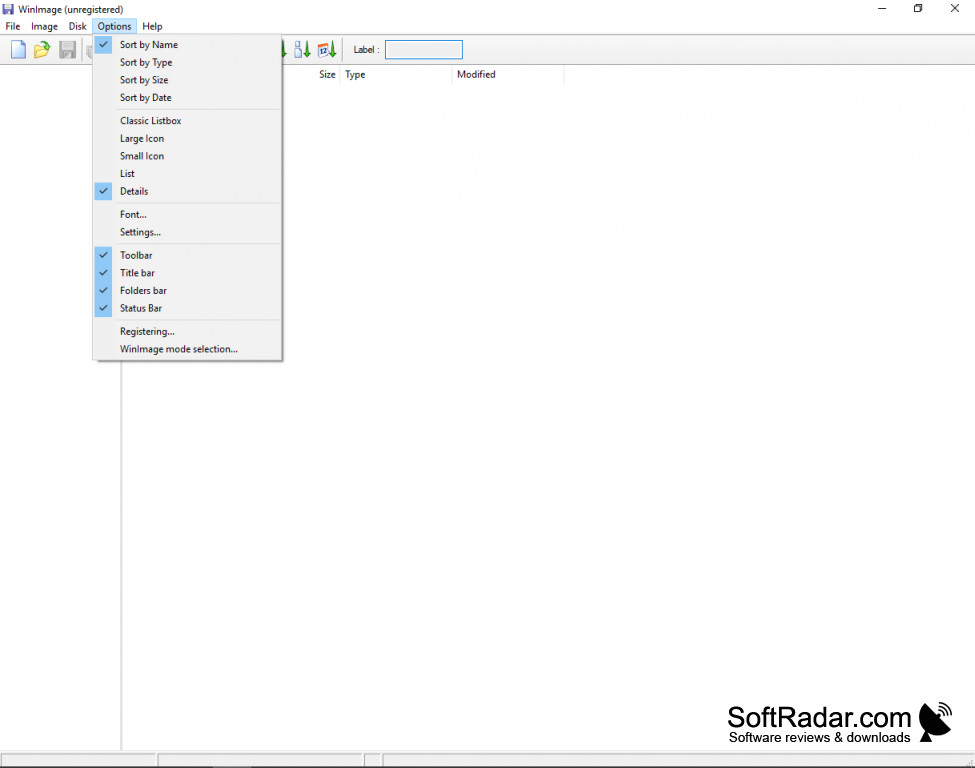The width and height of the screenshot is (975, 768).
Task: Choose Sort by Size entry
Action: tap(187, 80)
